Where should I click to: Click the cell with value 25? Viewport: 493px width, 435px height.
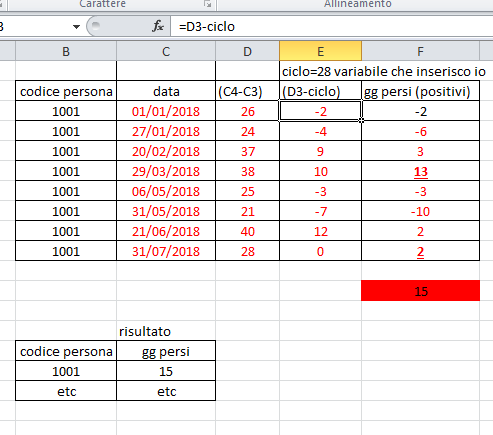[x=247, y=191]
